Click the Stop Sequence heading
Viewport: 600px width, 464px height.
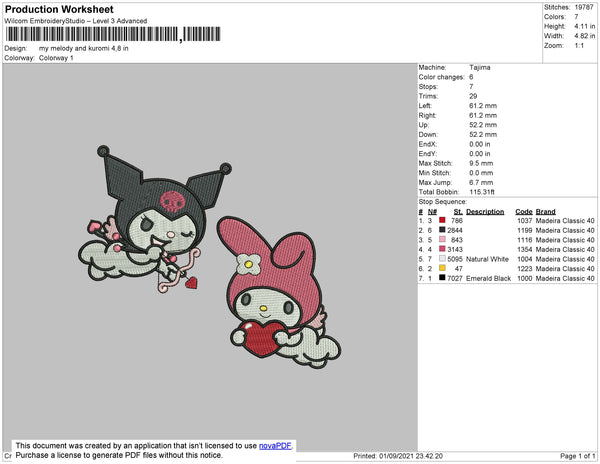443,202
